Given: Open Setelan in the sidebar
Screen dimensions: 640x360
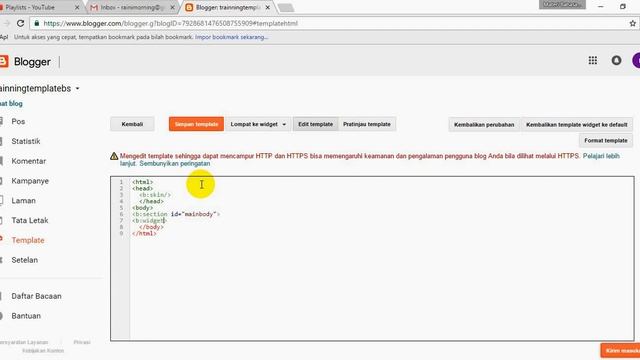Looking at the screenshot, I should pyautogui.click(x=24, y=260).
